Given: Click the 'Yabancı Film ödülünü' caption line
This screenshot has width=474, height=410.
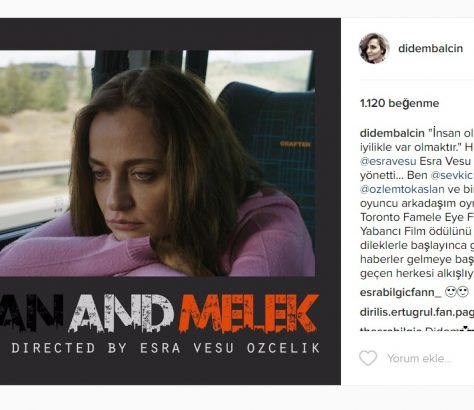Looking at the screenshot, I should coord(415,231).
